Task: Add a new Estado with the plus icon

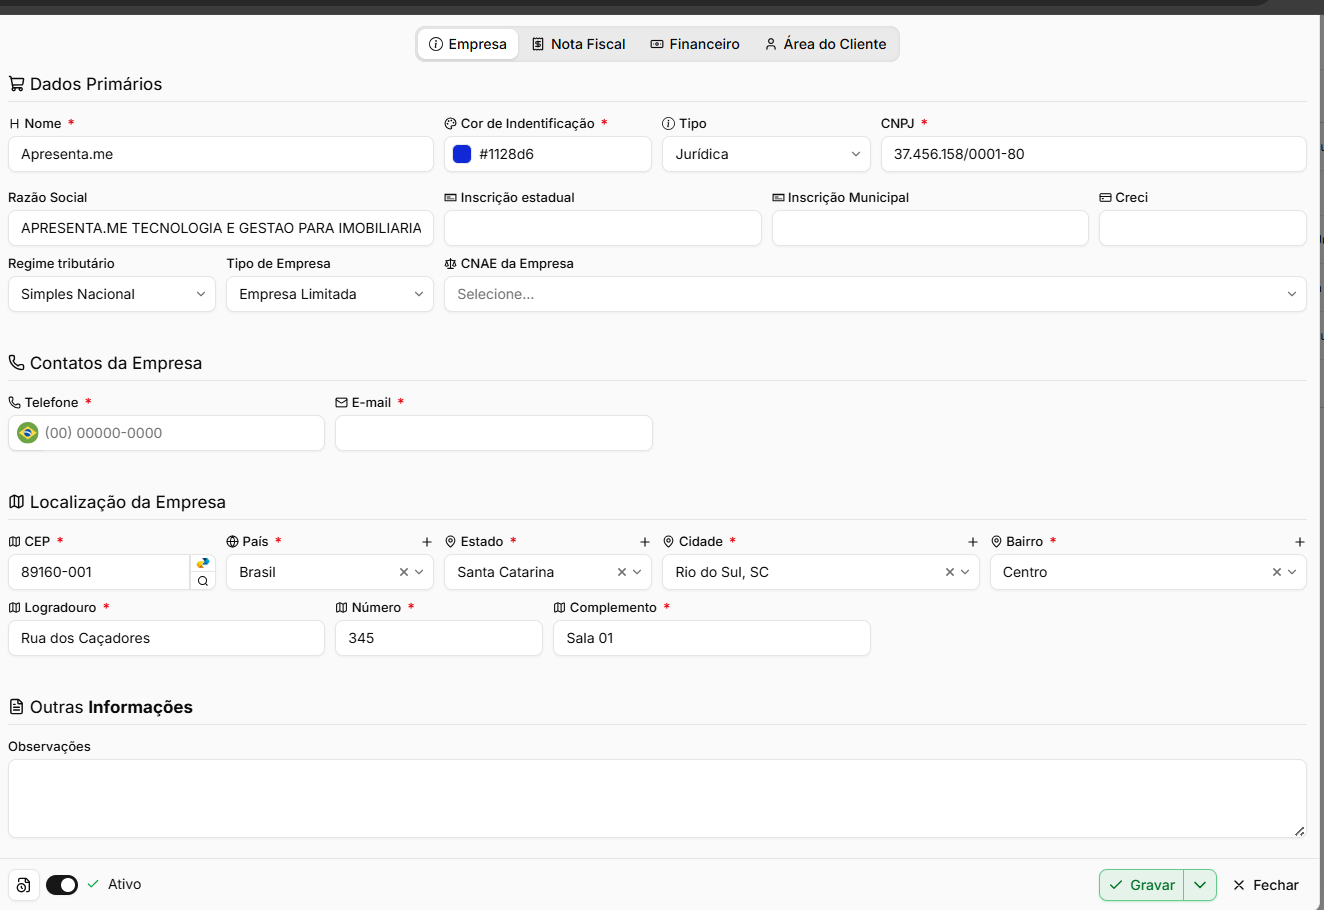Action: (x=645, y=542)
